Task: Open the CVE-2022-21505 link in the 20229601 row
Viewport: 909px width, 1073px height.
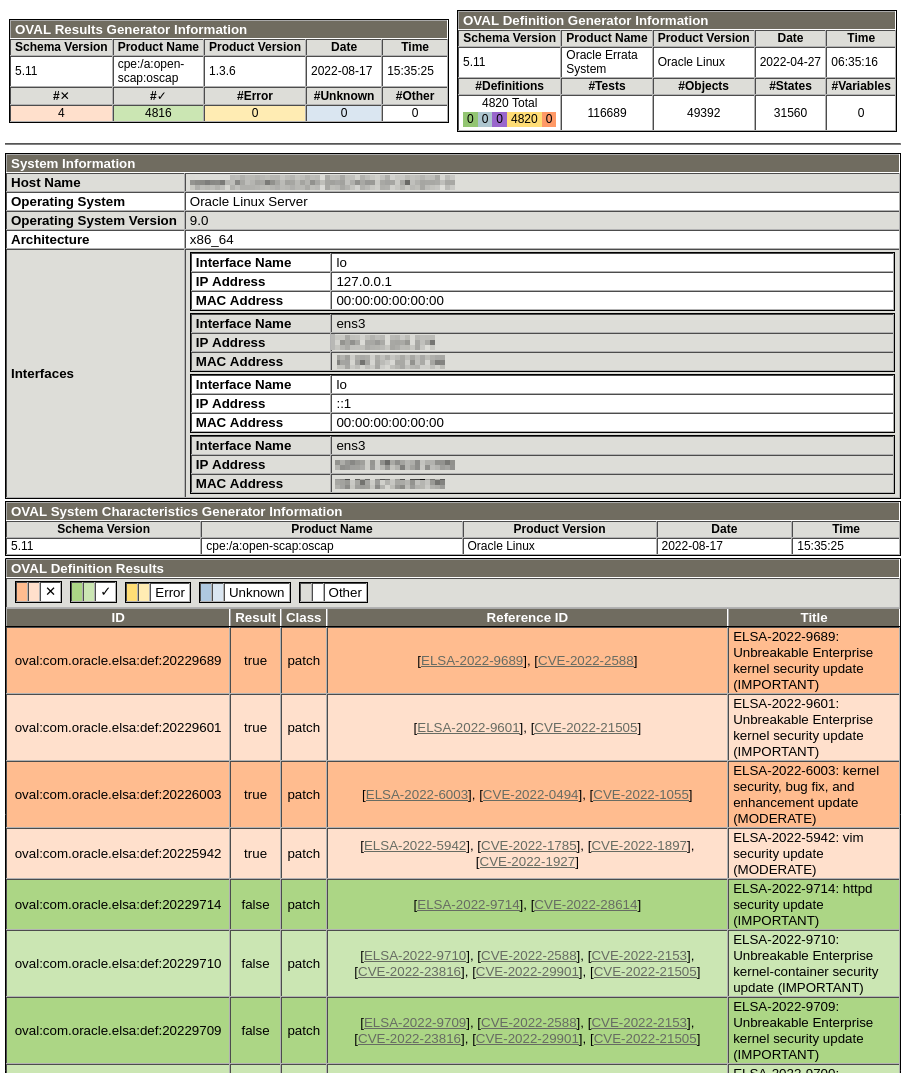Action: [585, 728]
